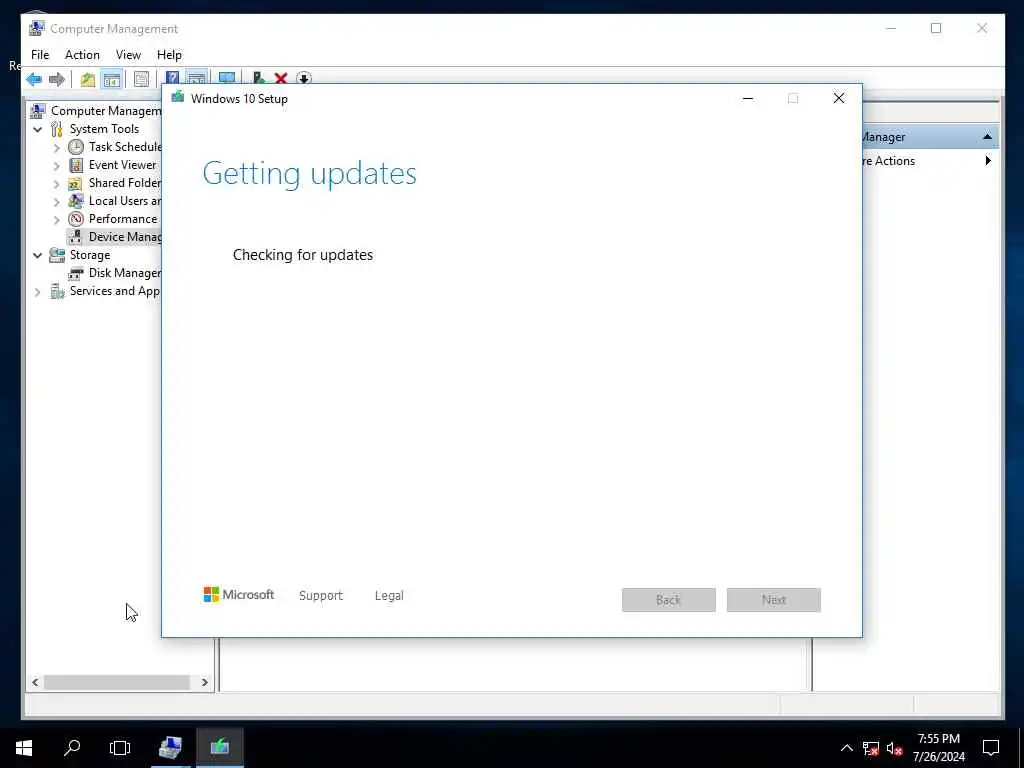Click the Disk Management icon in tree

[76, 273]
